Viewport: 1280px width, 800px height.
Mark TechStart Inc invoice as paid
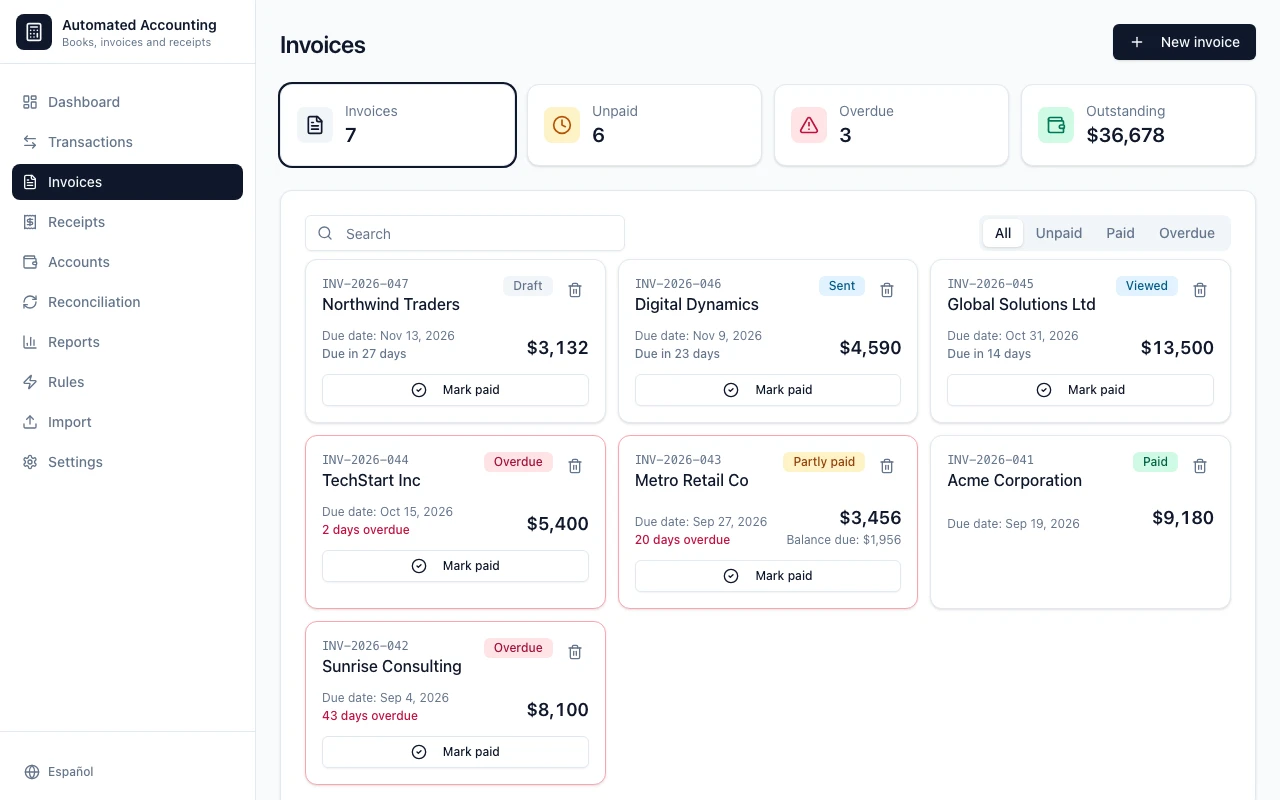[x=455, y=566]
